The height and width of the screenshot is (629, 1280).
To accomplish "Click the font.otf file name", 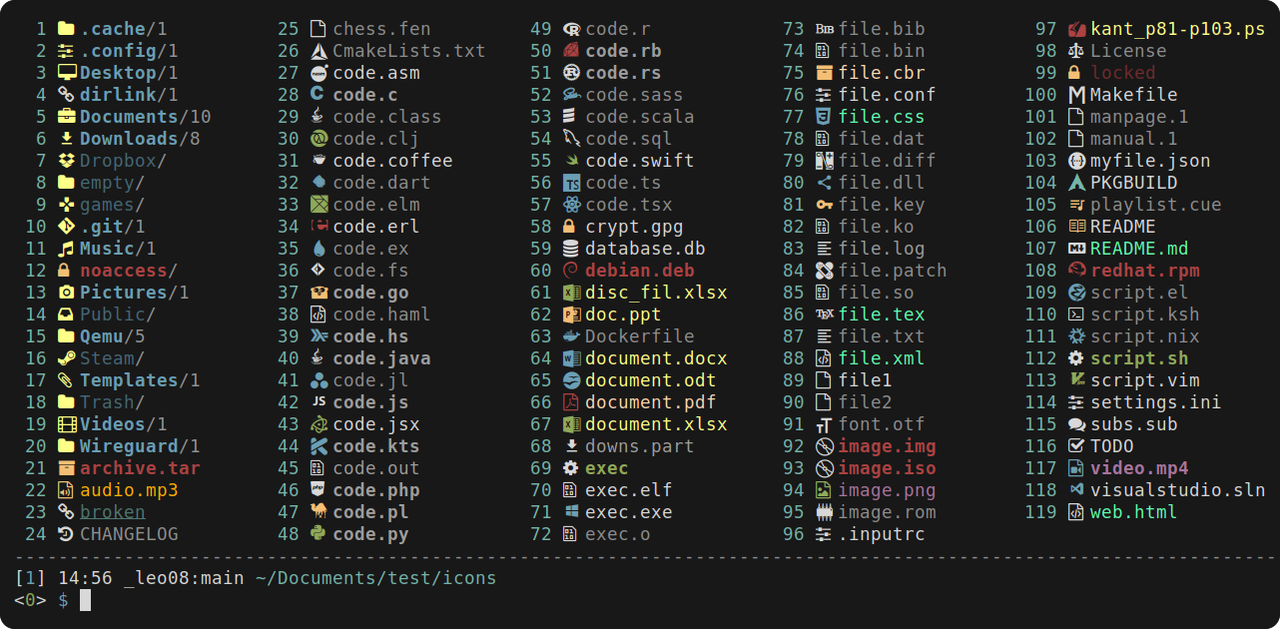I will tap(882, 425).
